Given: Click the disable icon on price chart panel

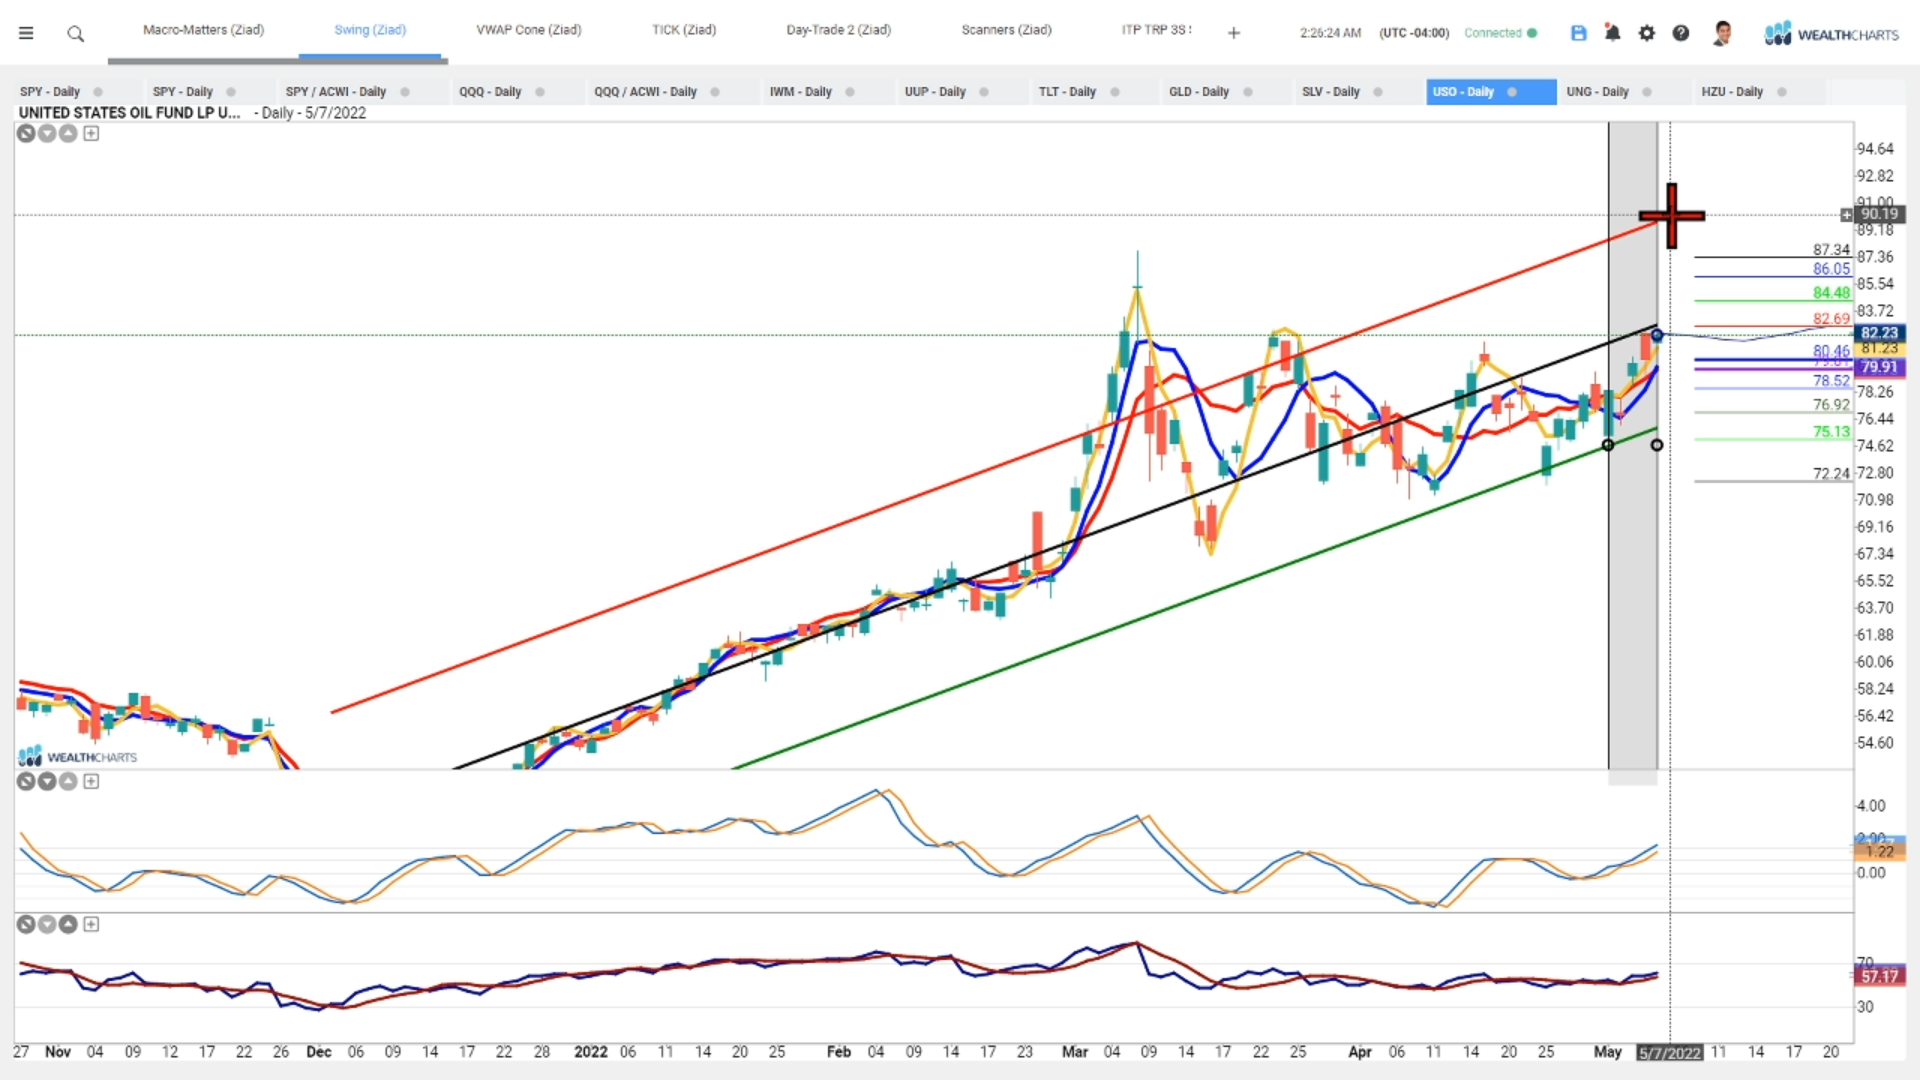Looking at the screenshot, I should (x=26, y=133).
